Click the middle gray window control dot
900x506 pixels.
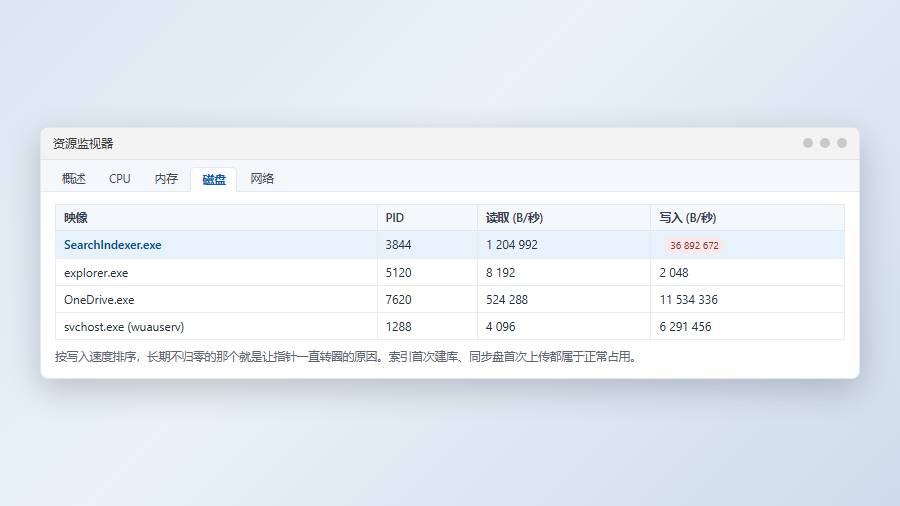(x=825, y=143)
